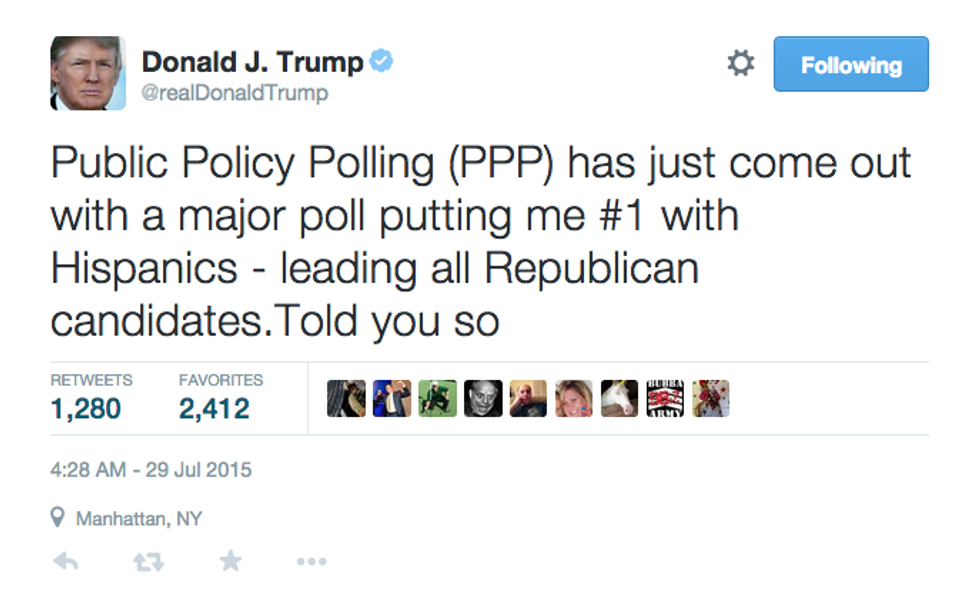The width and height of the screenshot is (980, 609).
Task: Click the reply arrow icon
Action: (x=66, y=561)
